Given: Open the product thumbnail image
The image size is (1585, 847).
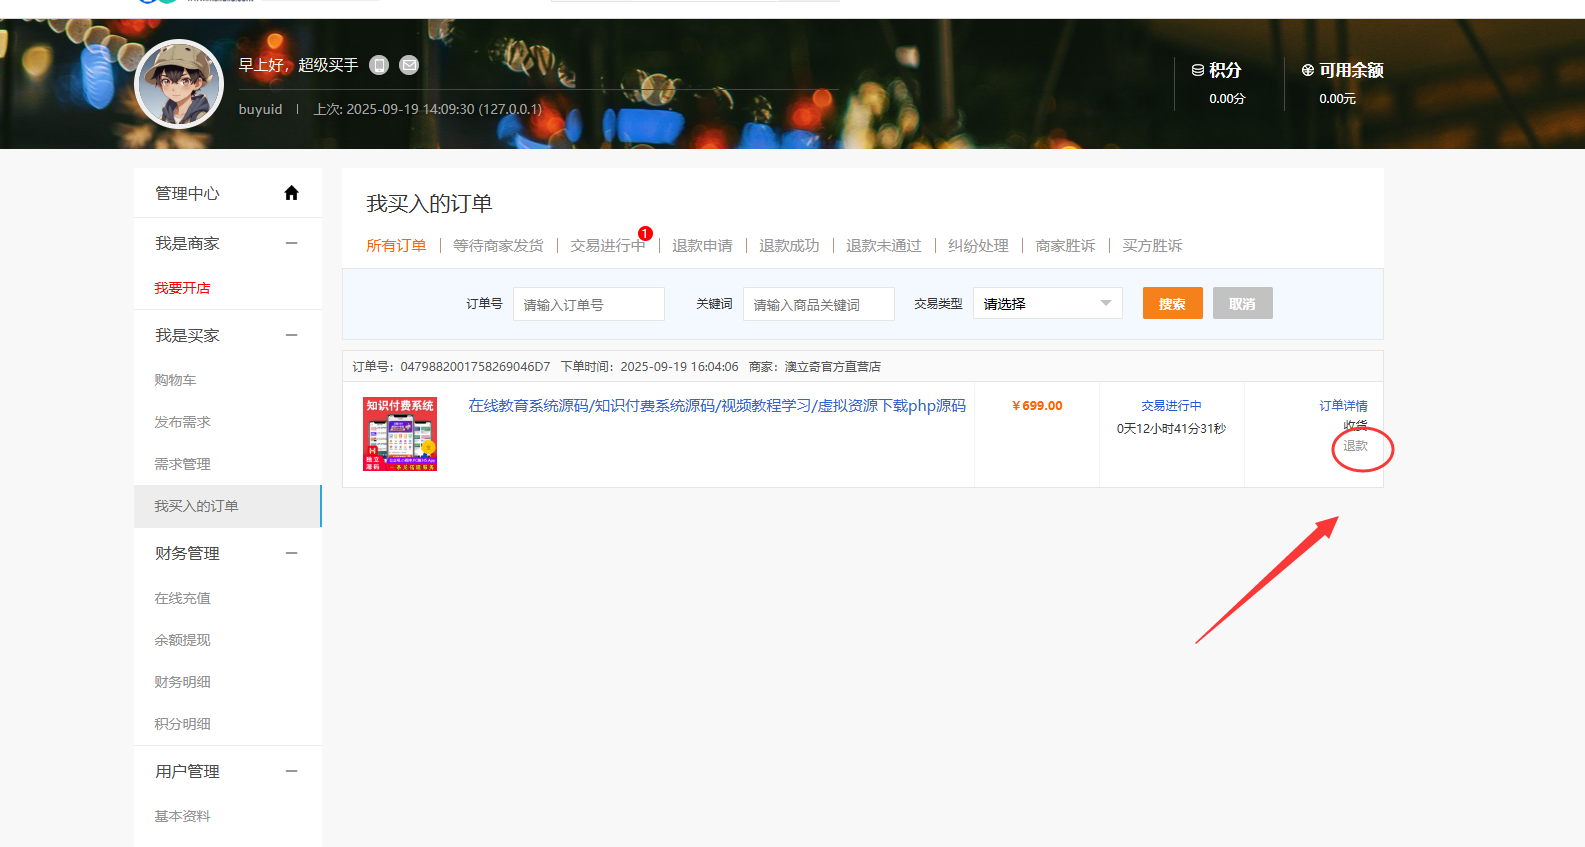Looking at the screenshot, I should [x=400, y=434].
